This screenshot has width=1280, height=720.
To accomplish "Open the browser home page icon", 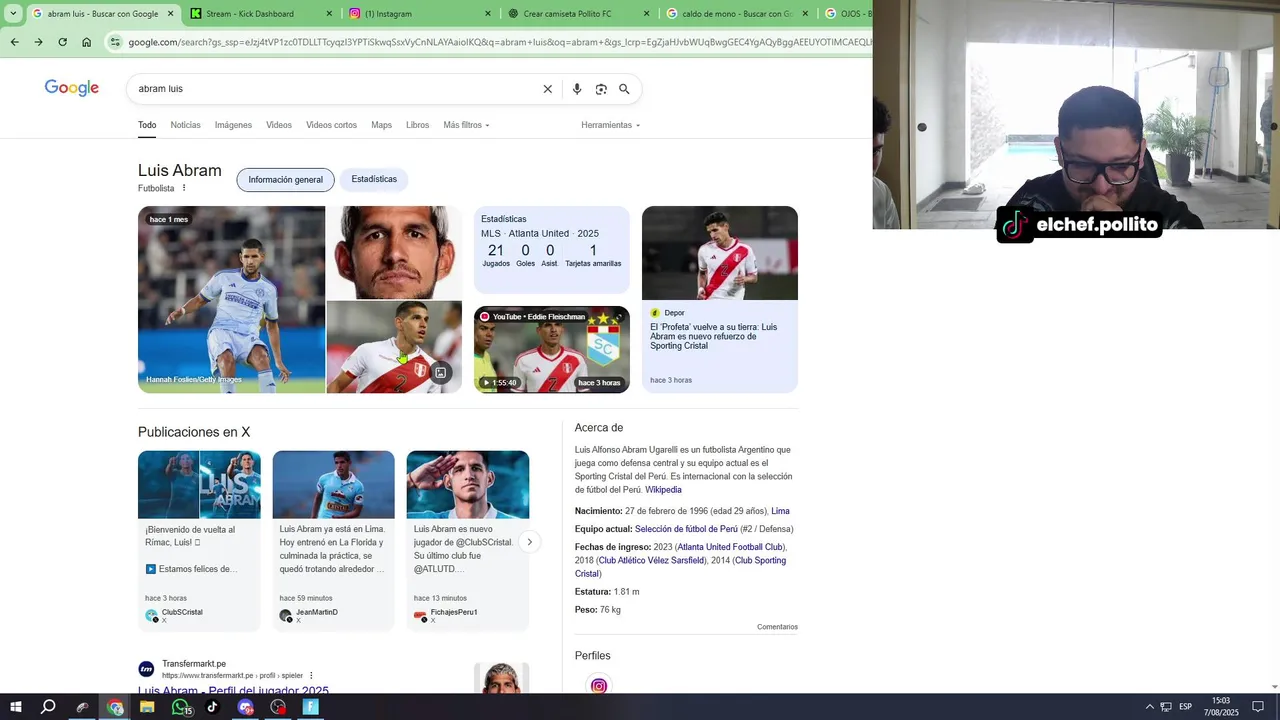I will coord(87,42).
